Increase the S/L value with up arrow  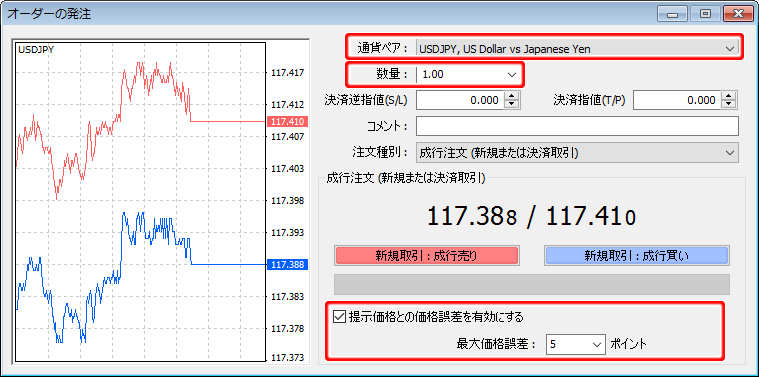pyautogui.click(x=512, y=96)
